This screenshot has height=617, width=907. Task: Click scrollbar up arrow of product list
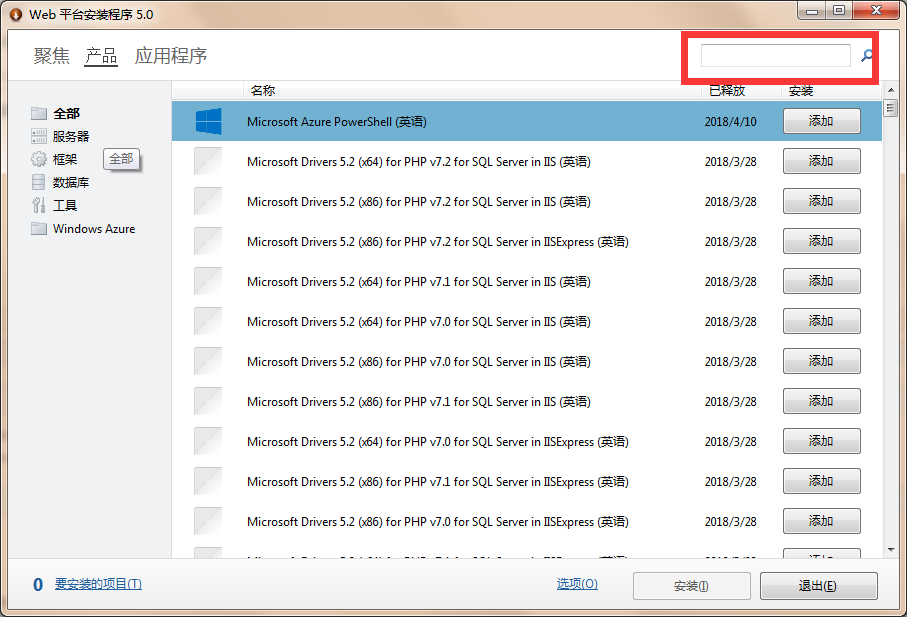(x=891, y=90)
